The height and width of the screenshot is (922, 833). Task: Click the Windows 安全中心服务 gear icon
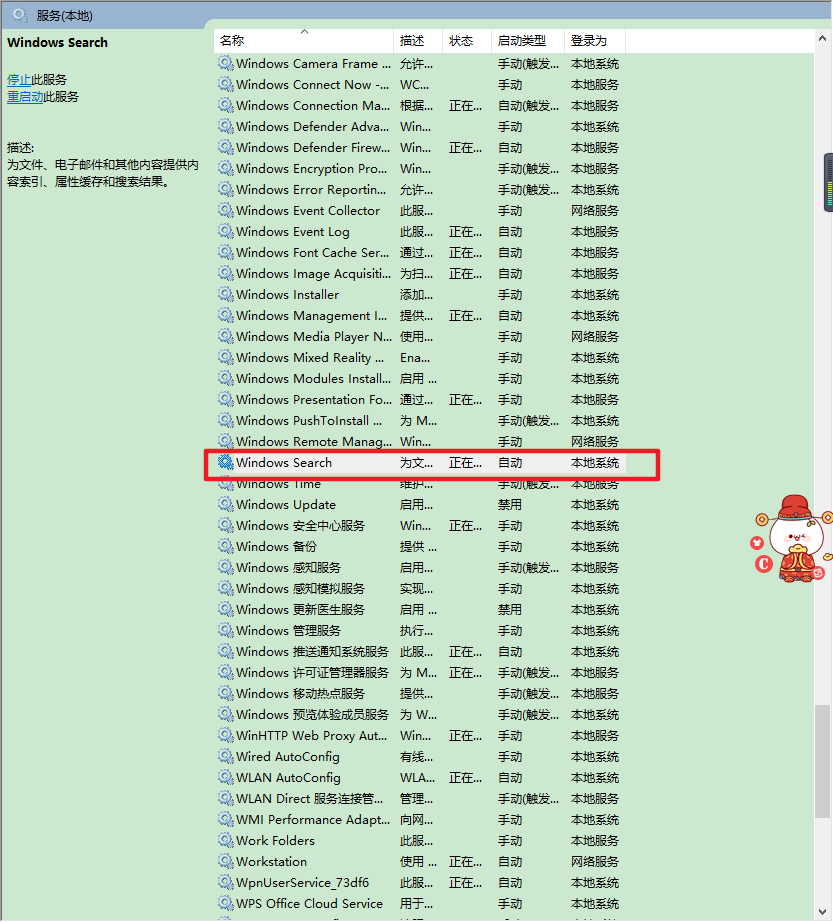click(225, 525)
